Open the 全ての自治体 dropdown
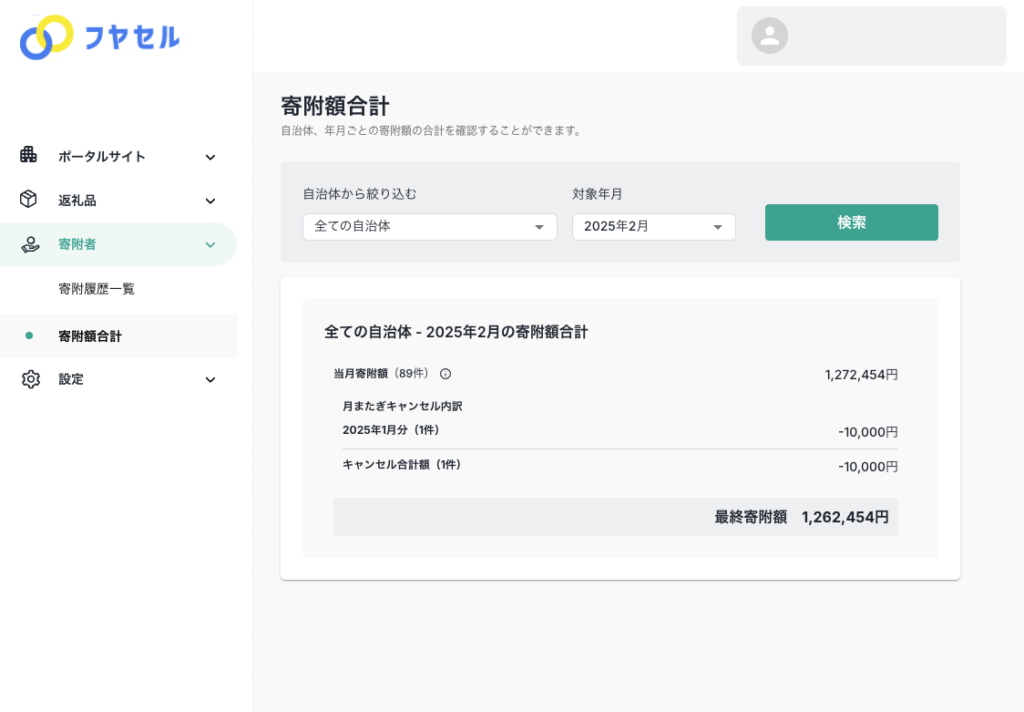Image resolution: width=1024 pixels, height=712 pixels. [x=429, y=227]
